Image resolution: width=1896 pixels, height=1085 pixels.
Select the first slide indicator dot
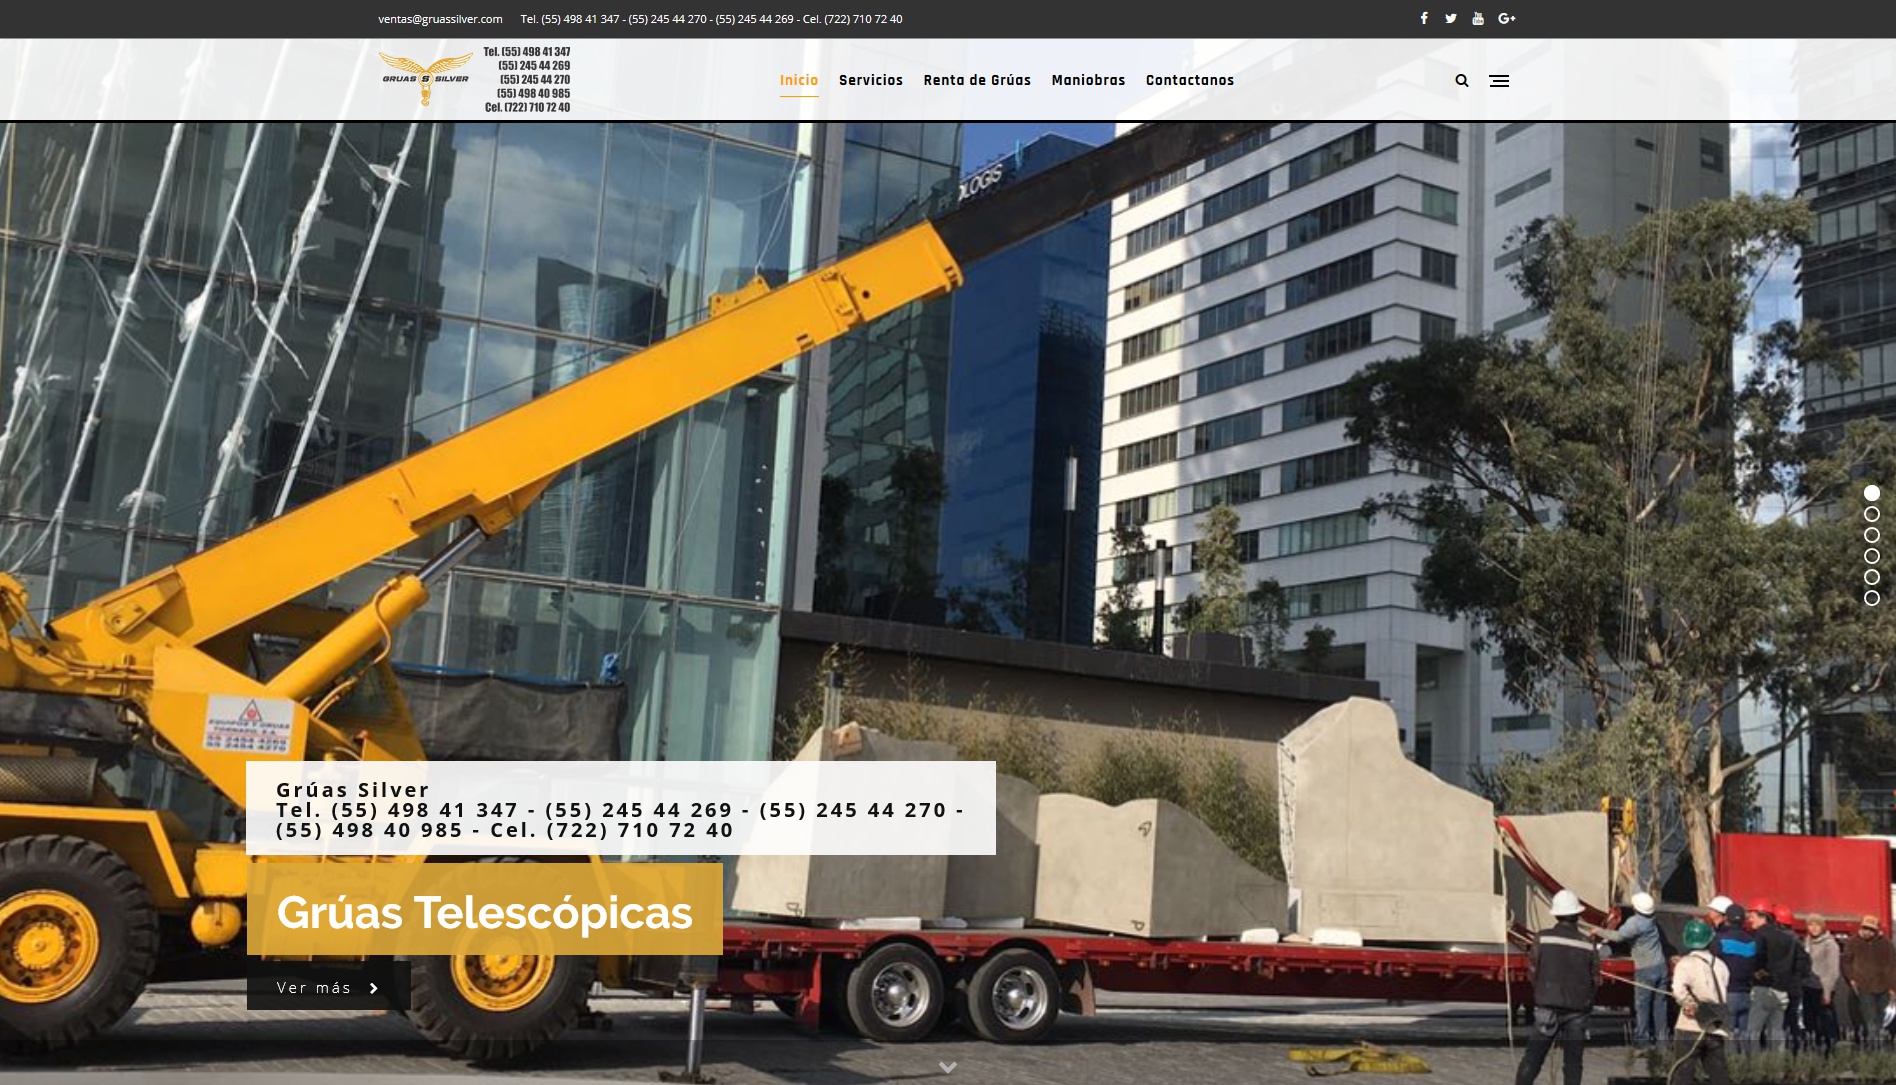pyautogui.click(x=1872, y=493)
